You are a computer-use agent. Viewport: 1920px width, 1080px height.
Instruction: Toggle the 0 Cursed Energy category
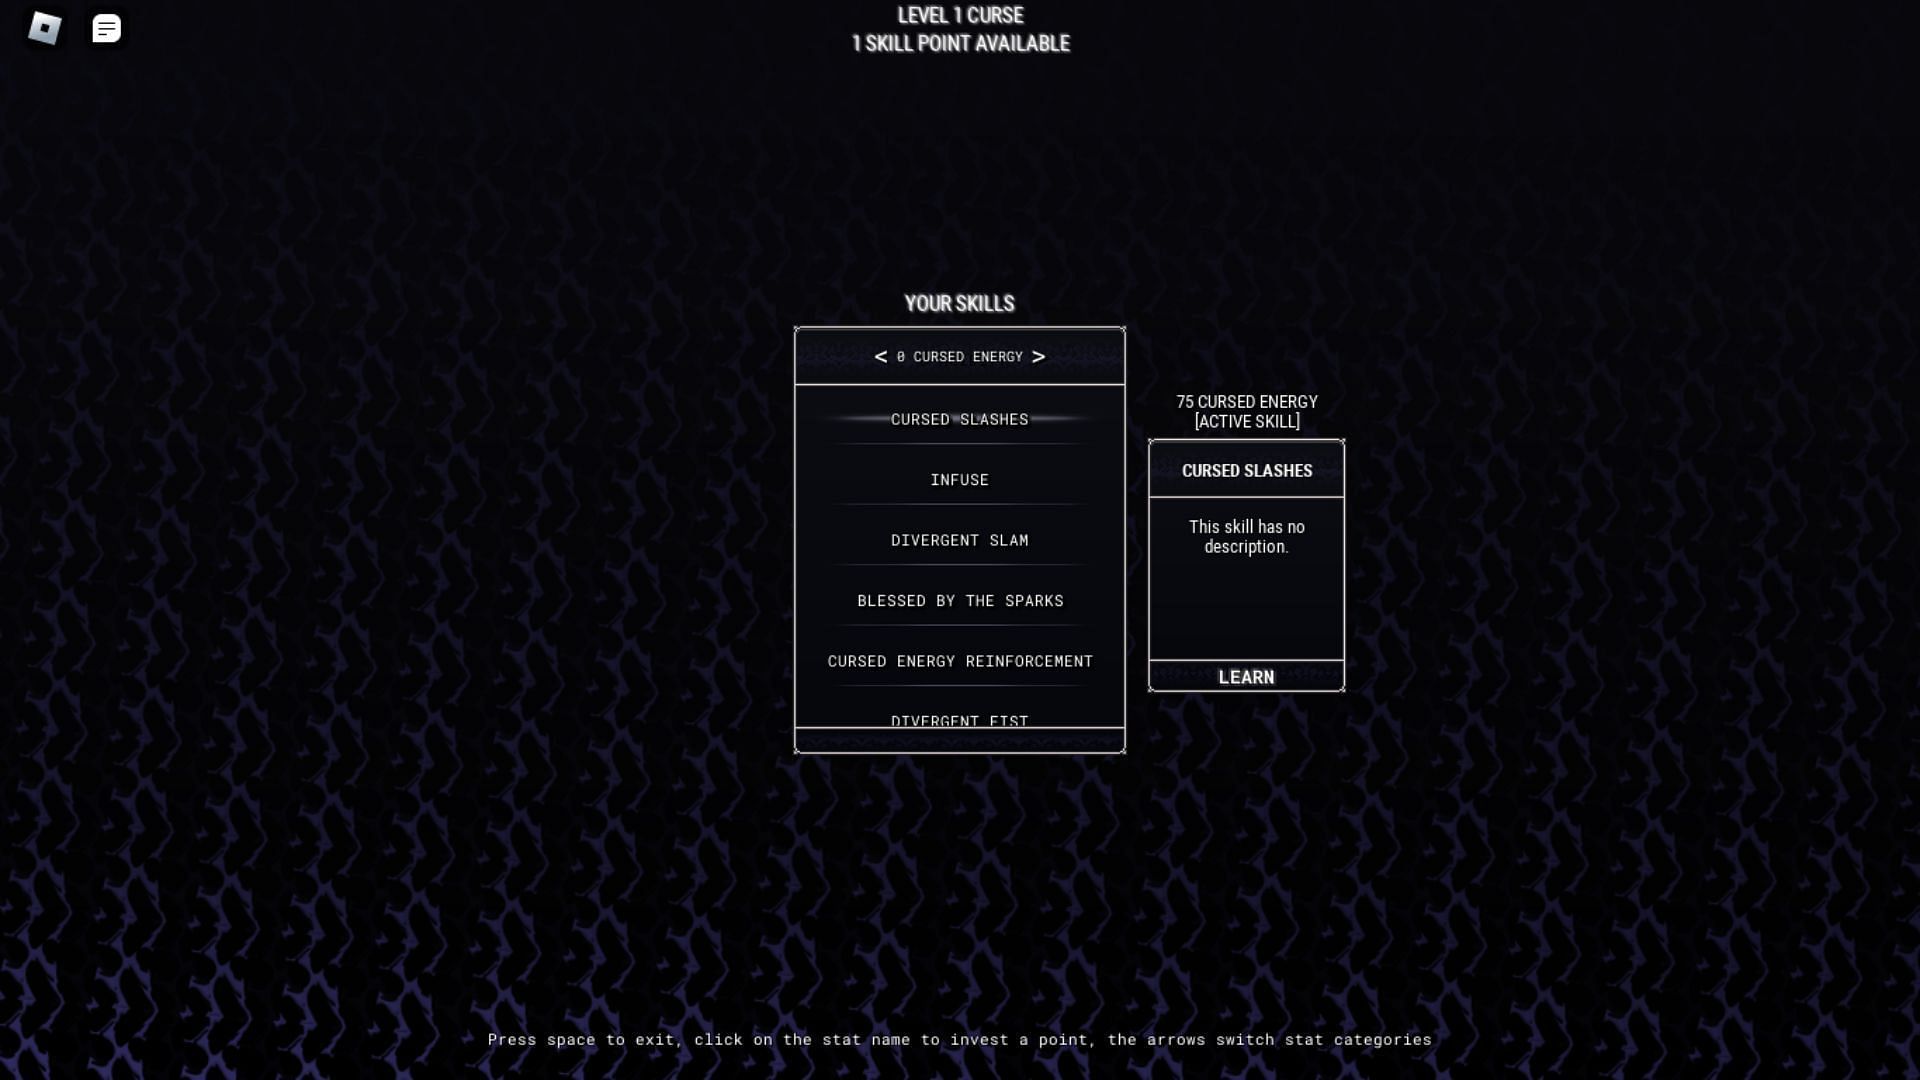[960, 355]
